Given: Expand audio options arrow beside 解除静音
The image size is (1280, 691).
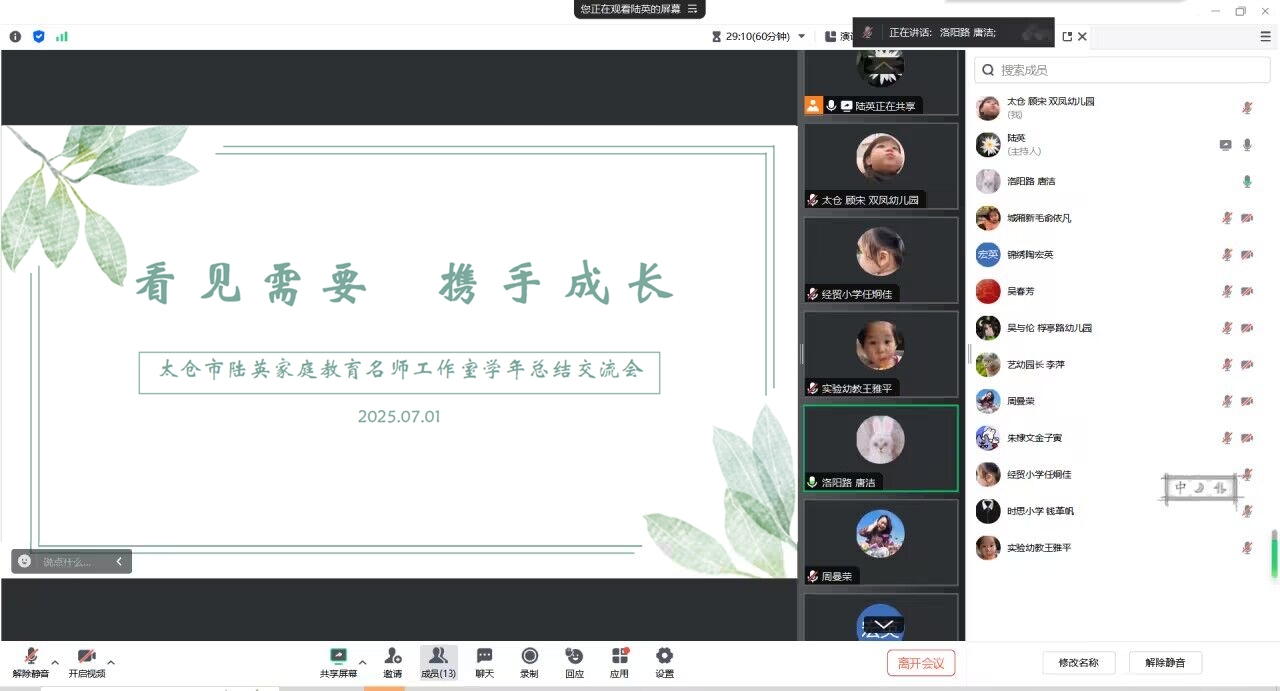Looking at the screenshot, I should click(x=55, y=662).
